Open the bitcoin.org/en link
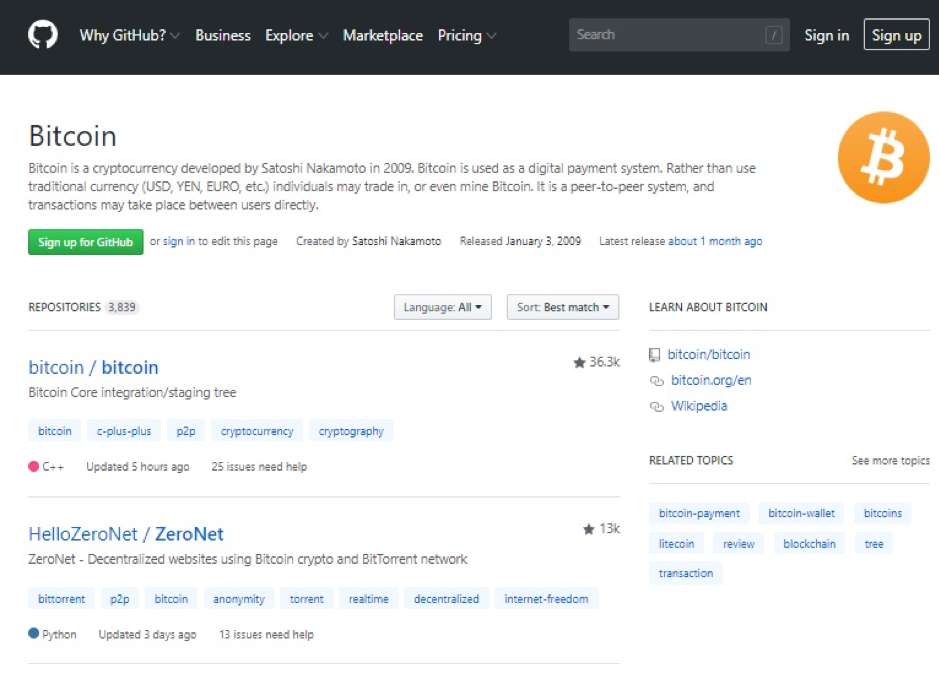939x689 pixels. (711, 380)
